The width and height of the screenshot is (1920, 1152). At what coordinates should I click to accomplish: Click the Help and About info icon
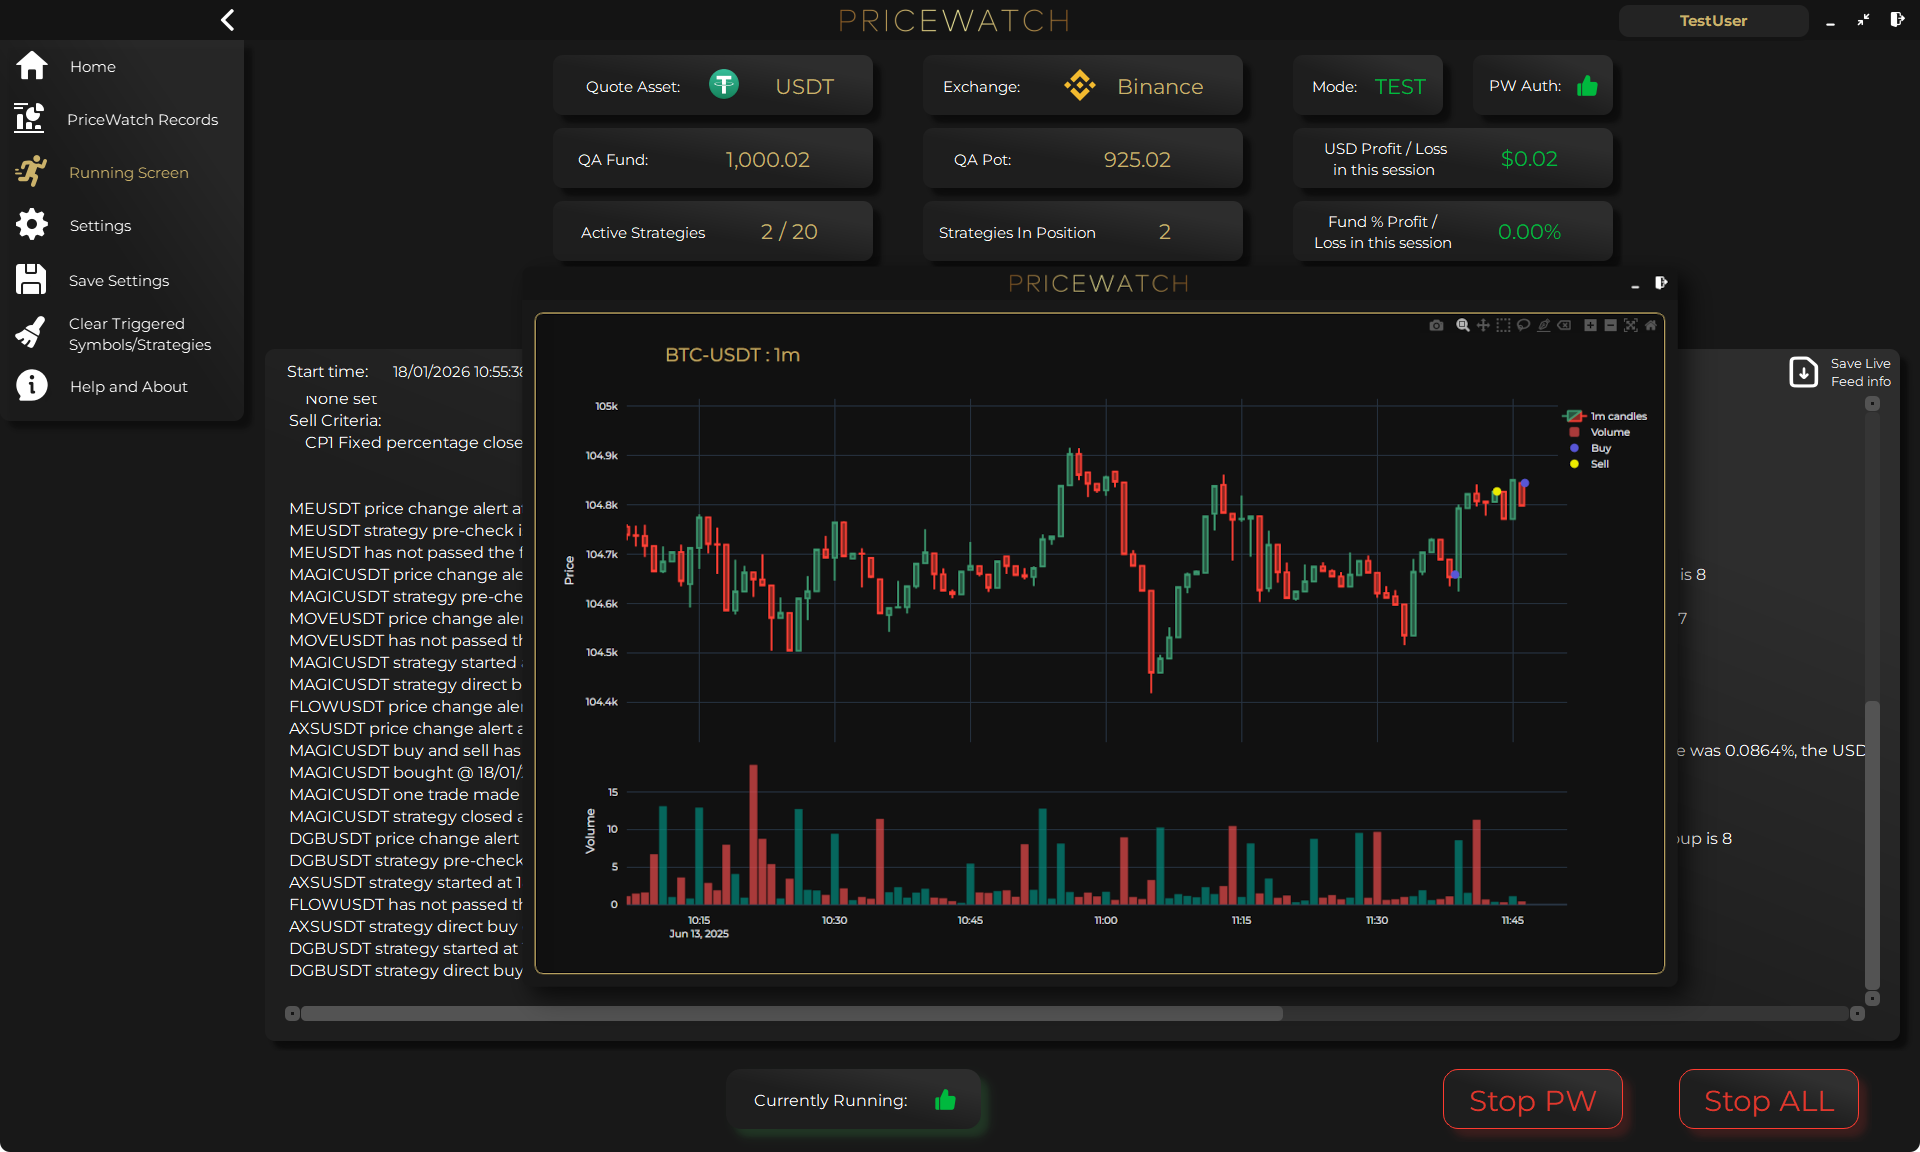point(32,385)
